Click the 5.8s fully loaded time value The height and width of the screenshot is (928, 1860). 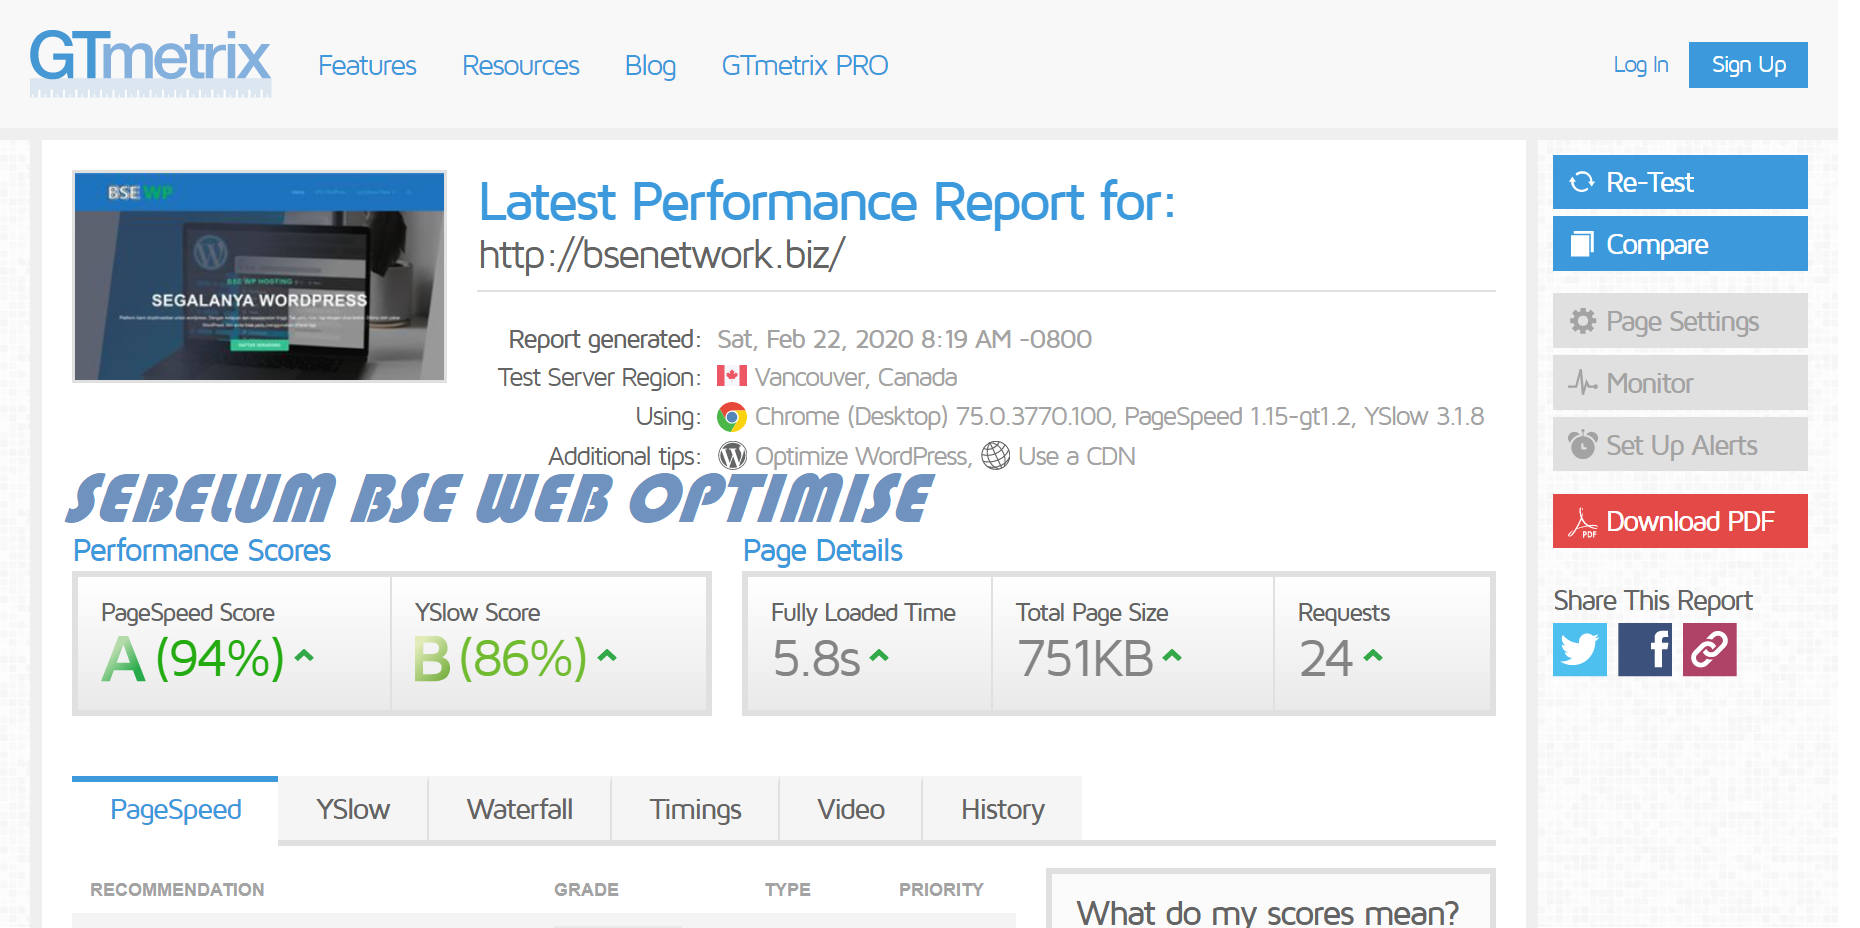816,659
